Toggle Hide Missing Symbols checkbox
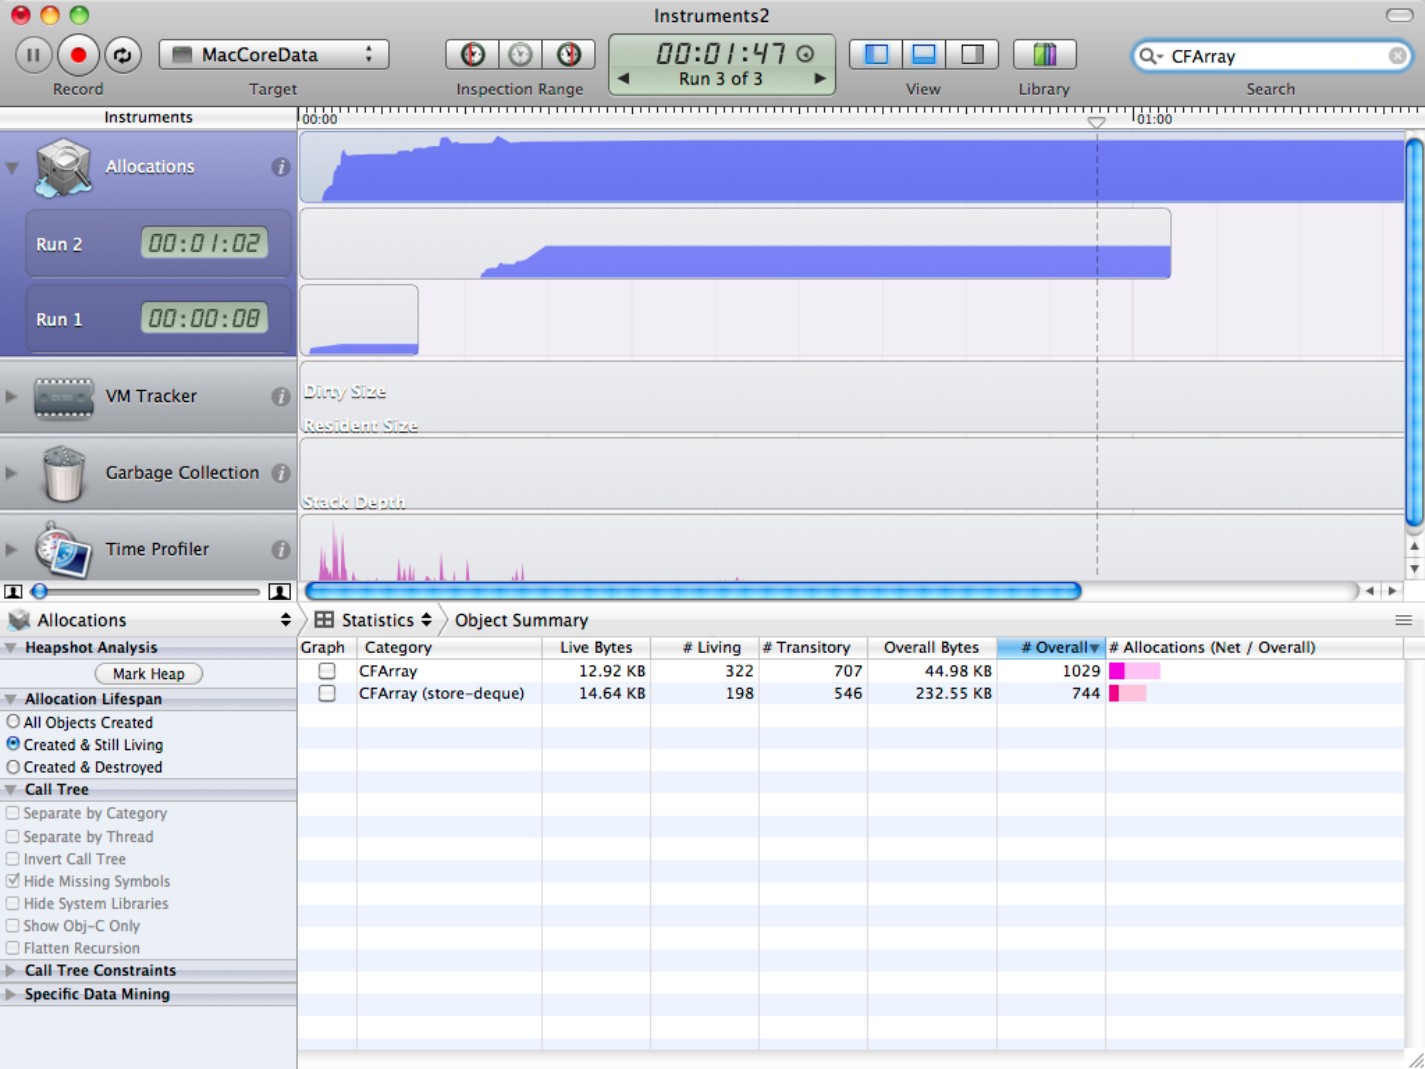The height and width of the screenshot is (1069, 1425). click(13, 881)
